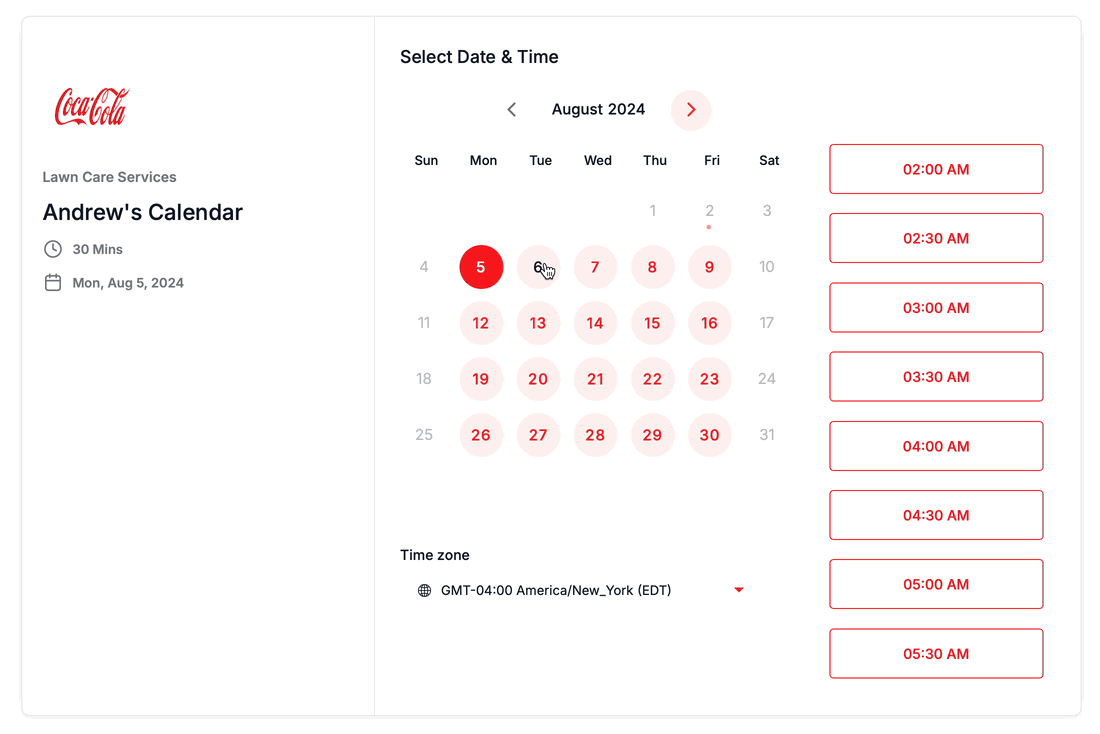The image size is (1100, 734).
Task: Open the time zone dropdown arrow
Action: 739,590
